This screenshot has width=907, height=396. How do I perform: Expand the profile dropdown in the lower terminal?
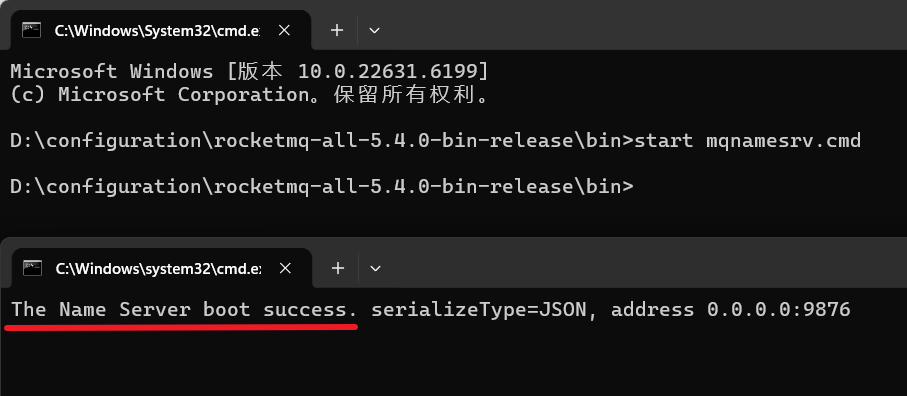click(x=375, y=268)
